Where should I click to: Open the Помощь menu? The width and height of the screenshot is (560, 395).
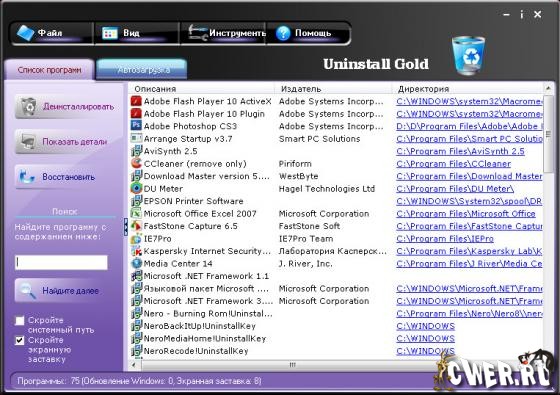point(308,33)
